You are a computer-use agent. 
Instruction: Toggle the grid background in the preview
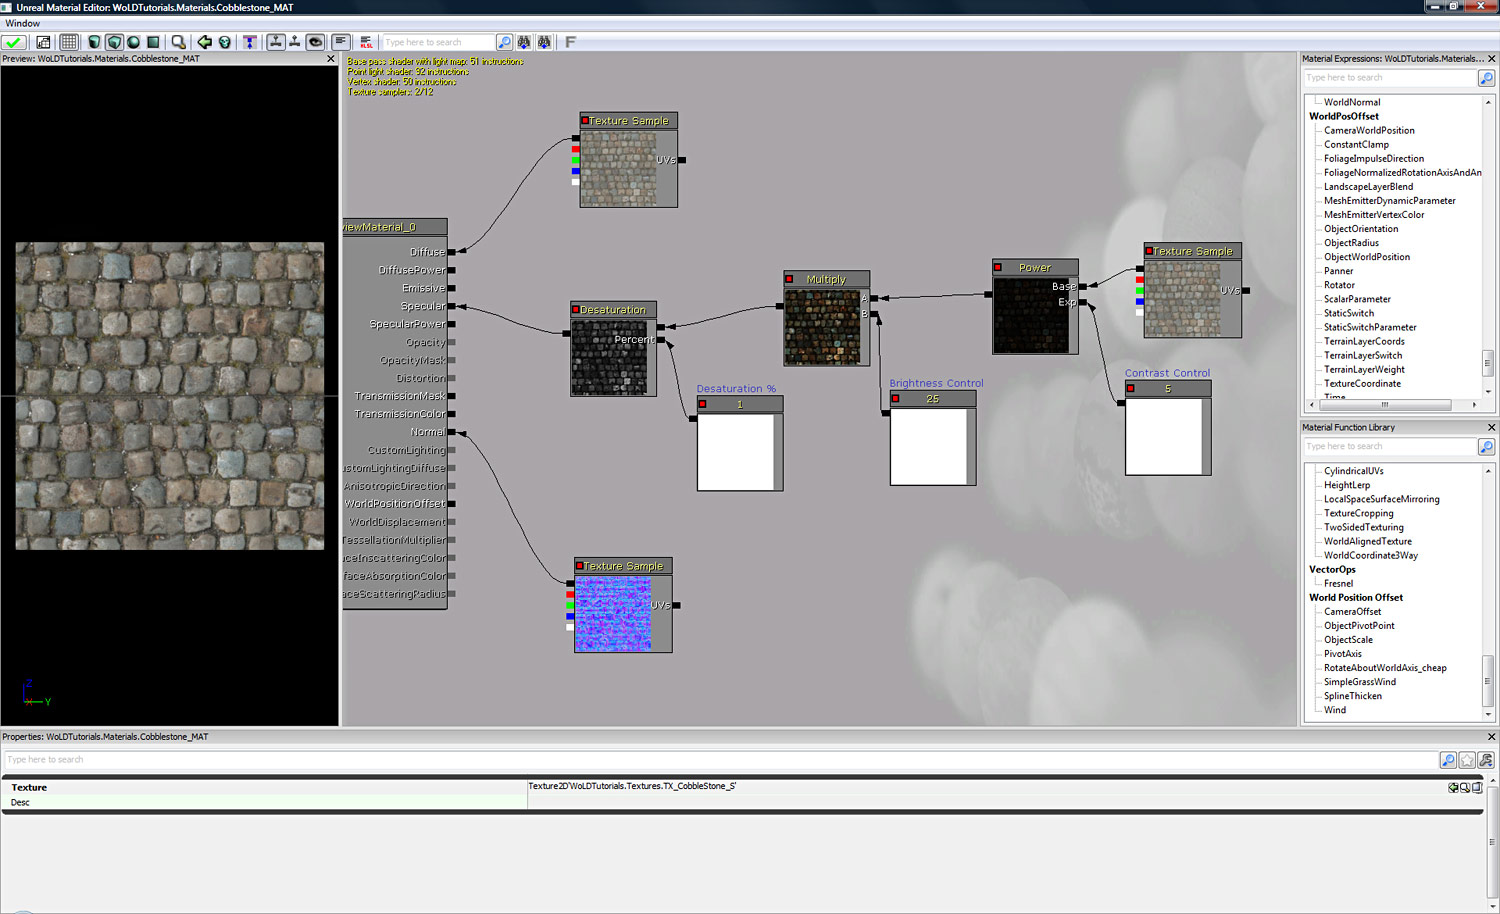point(68,41)
